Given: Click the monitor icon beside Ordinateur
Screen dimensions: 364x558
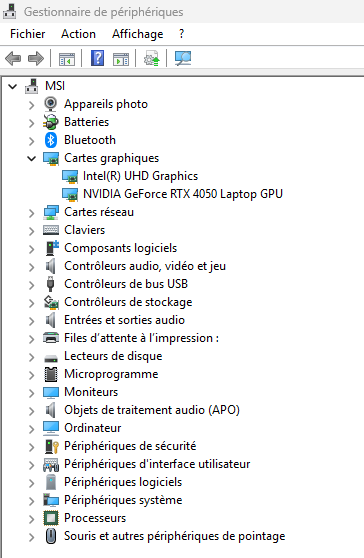Looking at the screenshot, I should click(51, 428).
